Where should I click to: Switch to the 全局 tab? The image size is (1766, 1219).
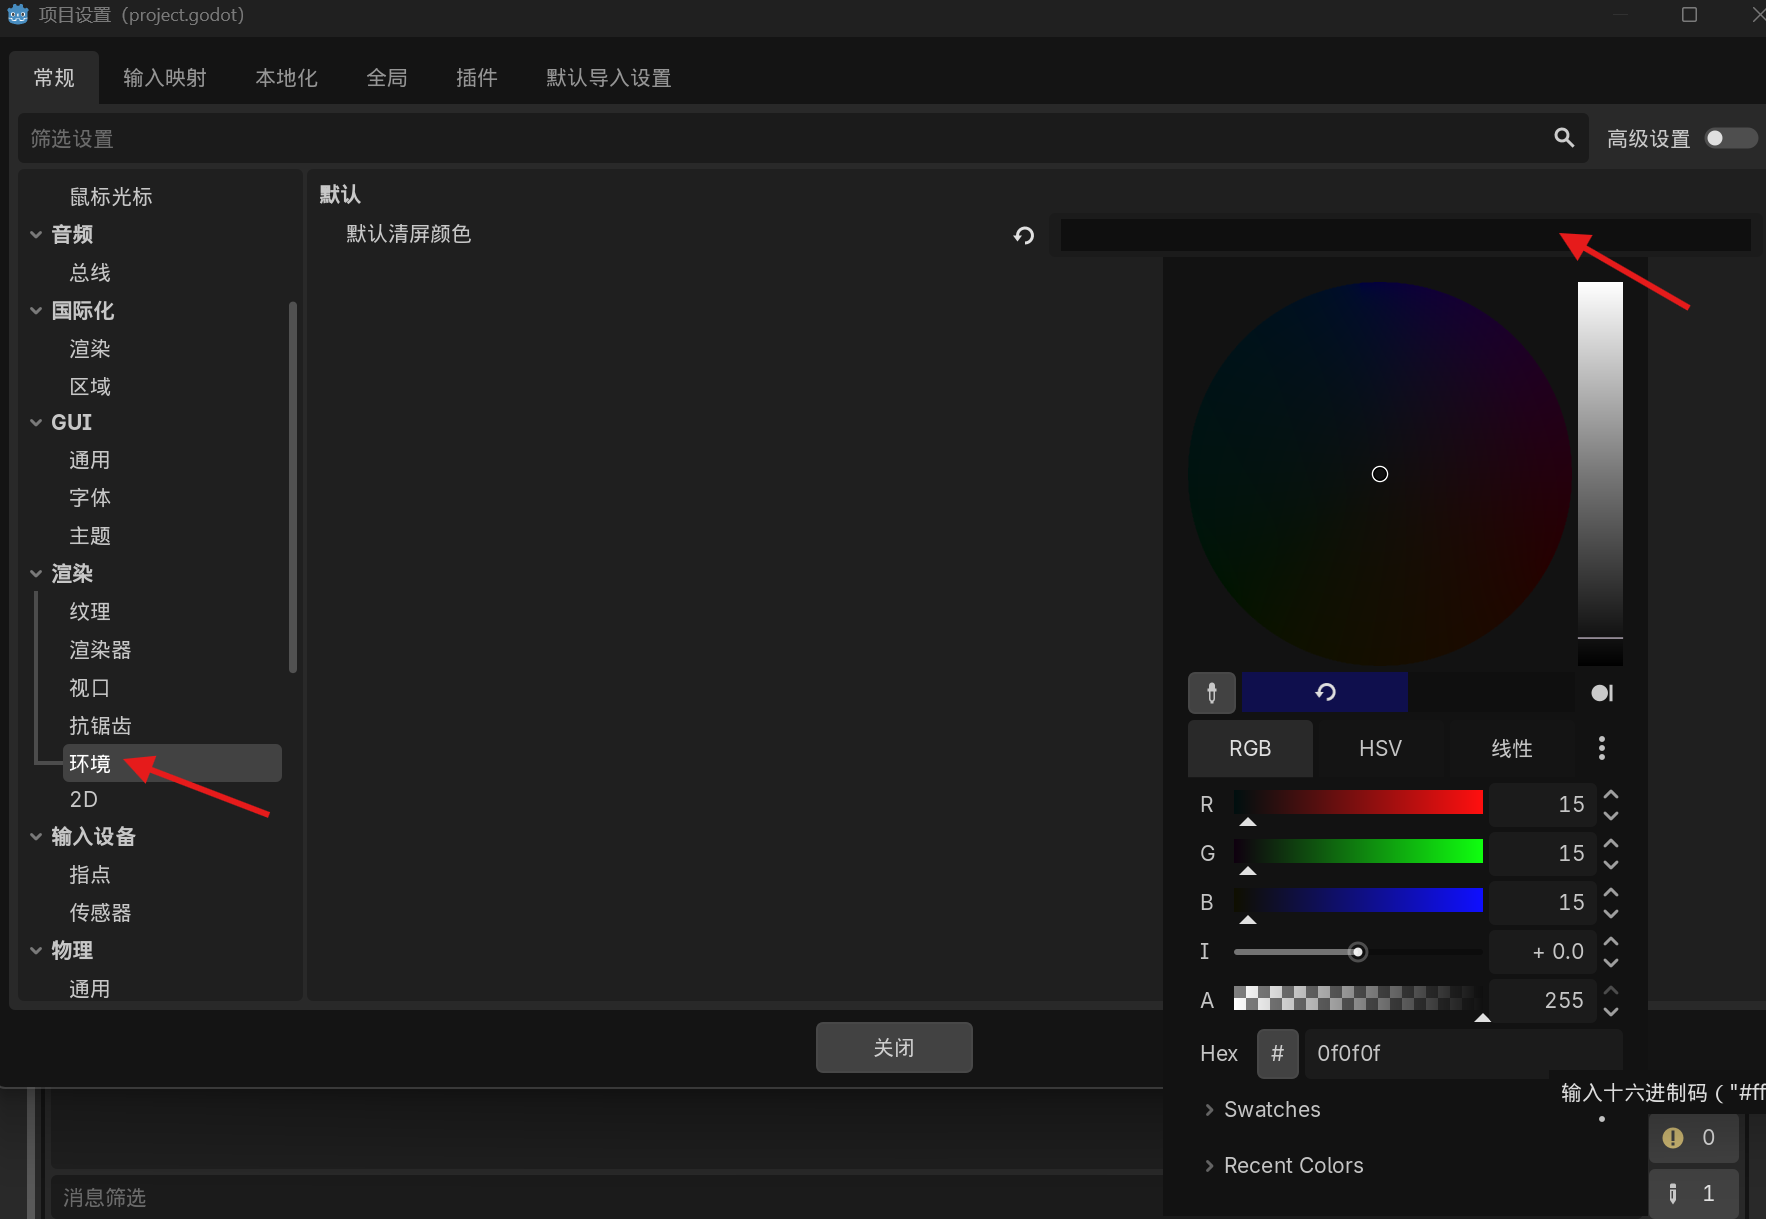387,78
